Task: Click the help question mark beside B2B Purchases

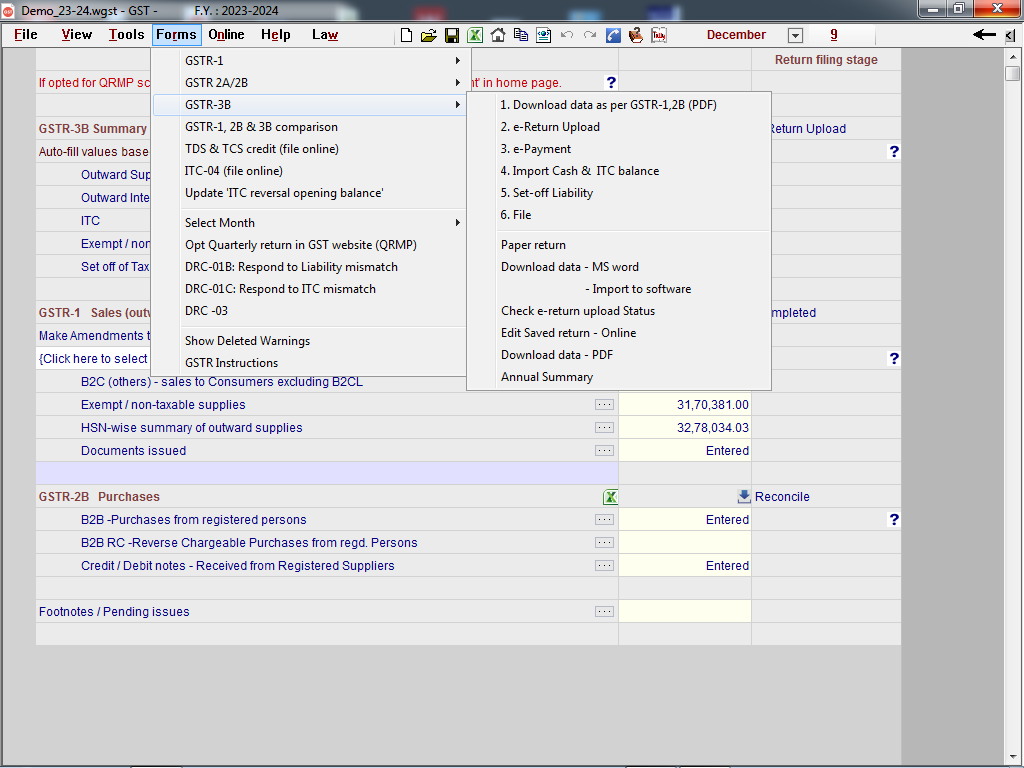Action: tap(894, 520)
